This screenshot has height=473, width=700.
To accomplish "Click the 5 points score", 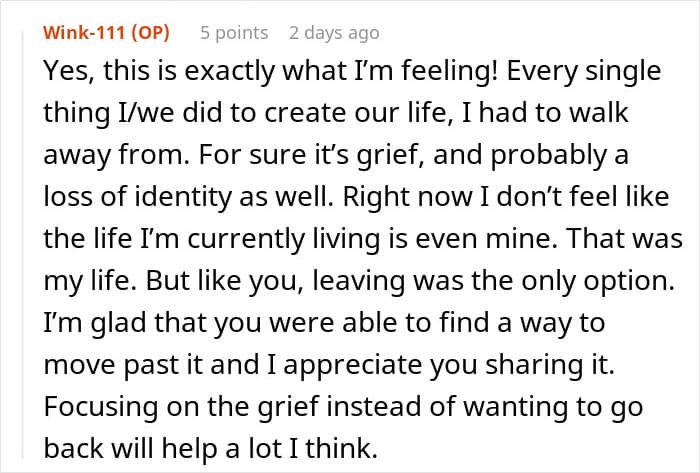I will tap(234, 32).
